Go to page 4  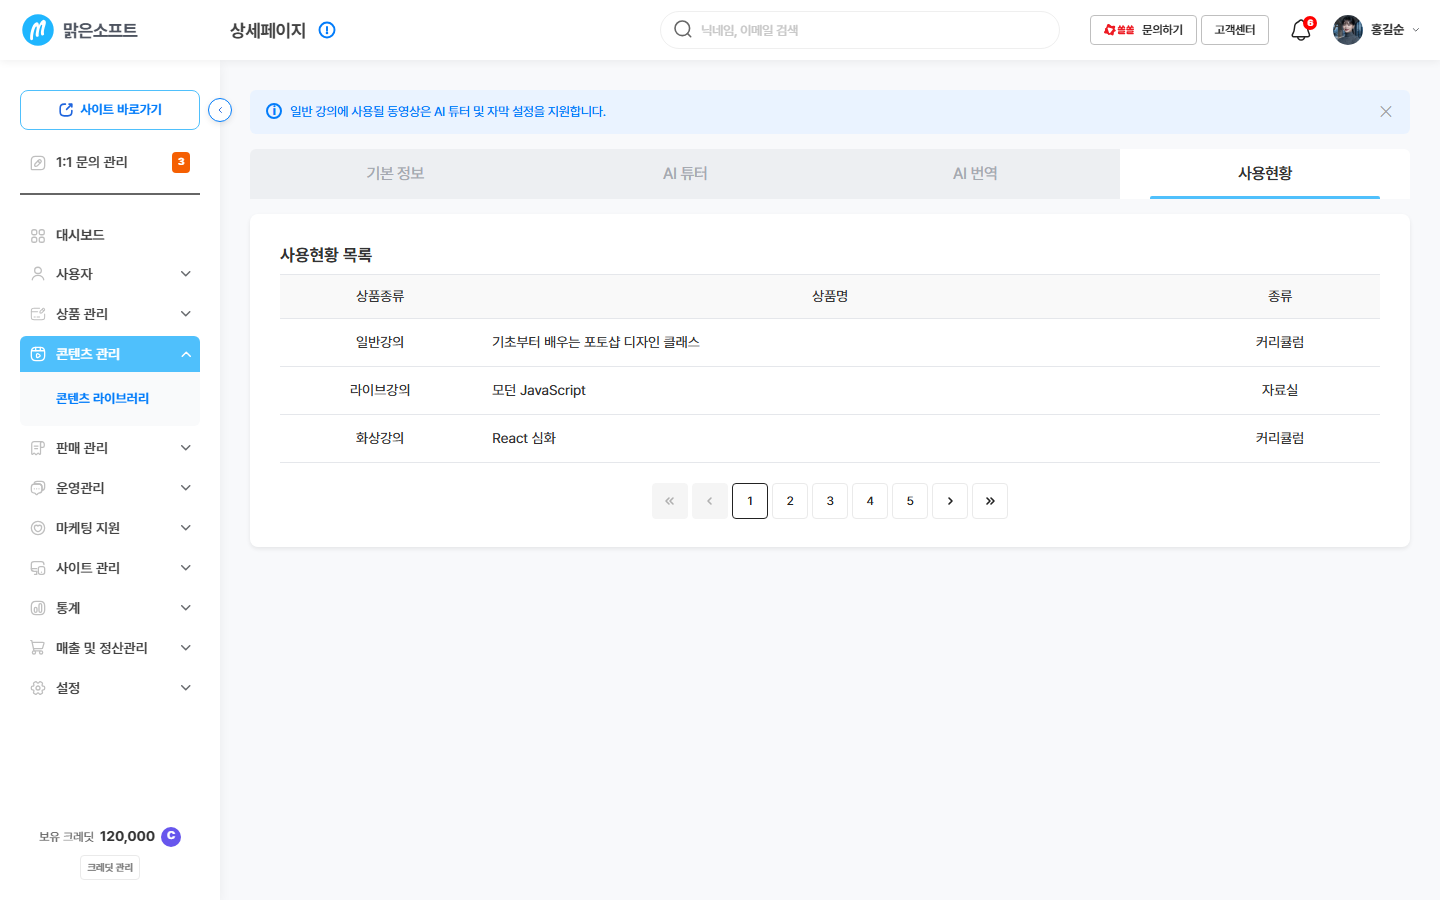[x=870, y=501]
